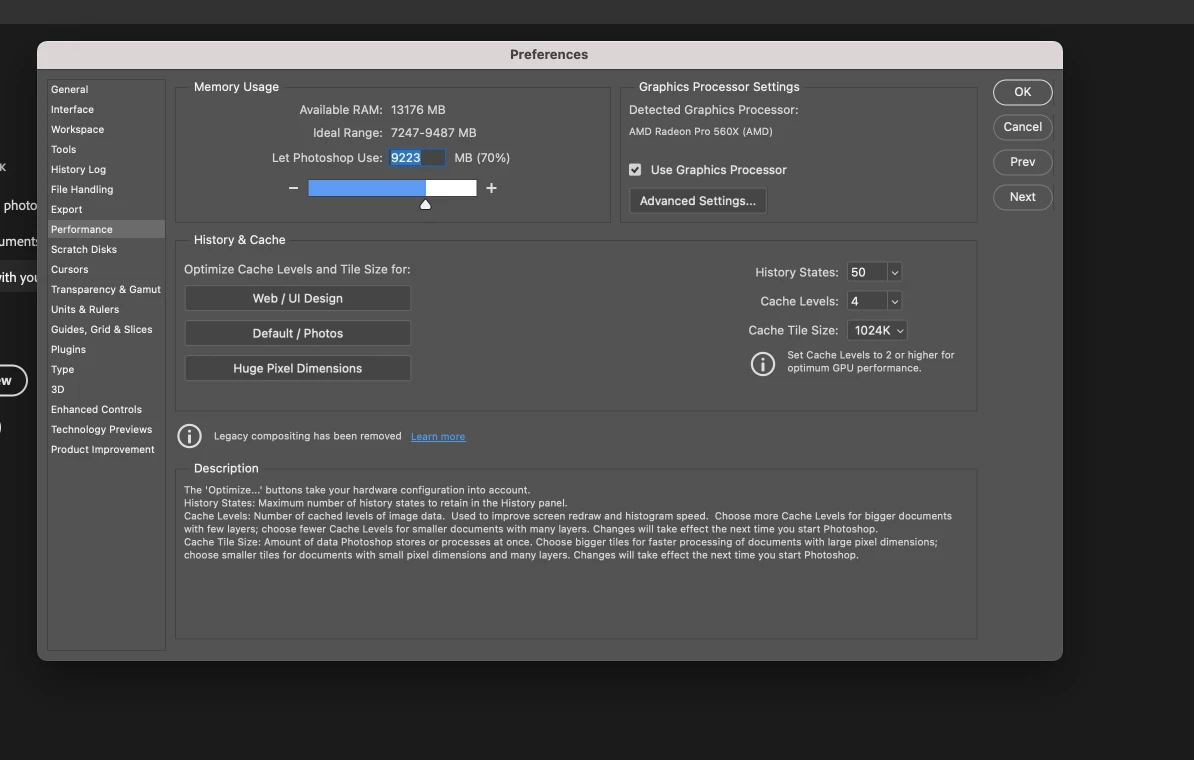The height and width of the screenshot is (760, 1194).
Task: Open Guides, Grid & Slices preferences
Action: point(106,329)
